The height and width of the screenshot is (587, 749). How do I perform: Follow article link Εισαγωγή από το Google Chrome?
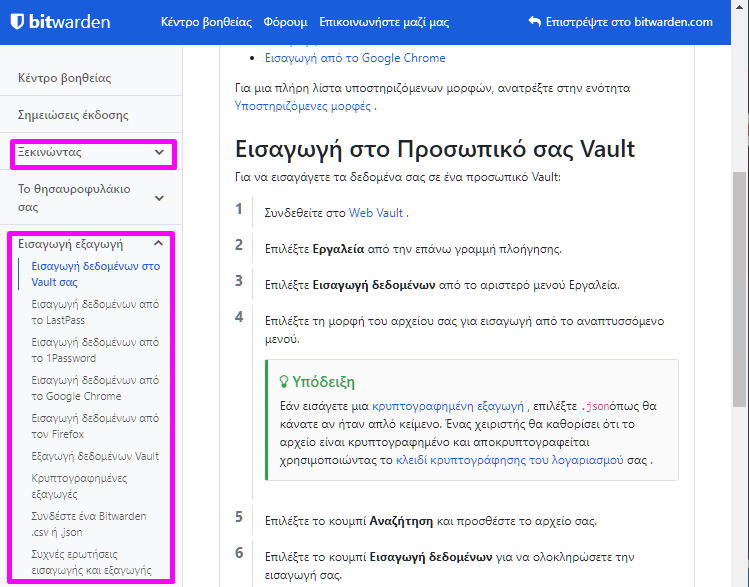tap(355, 58)
